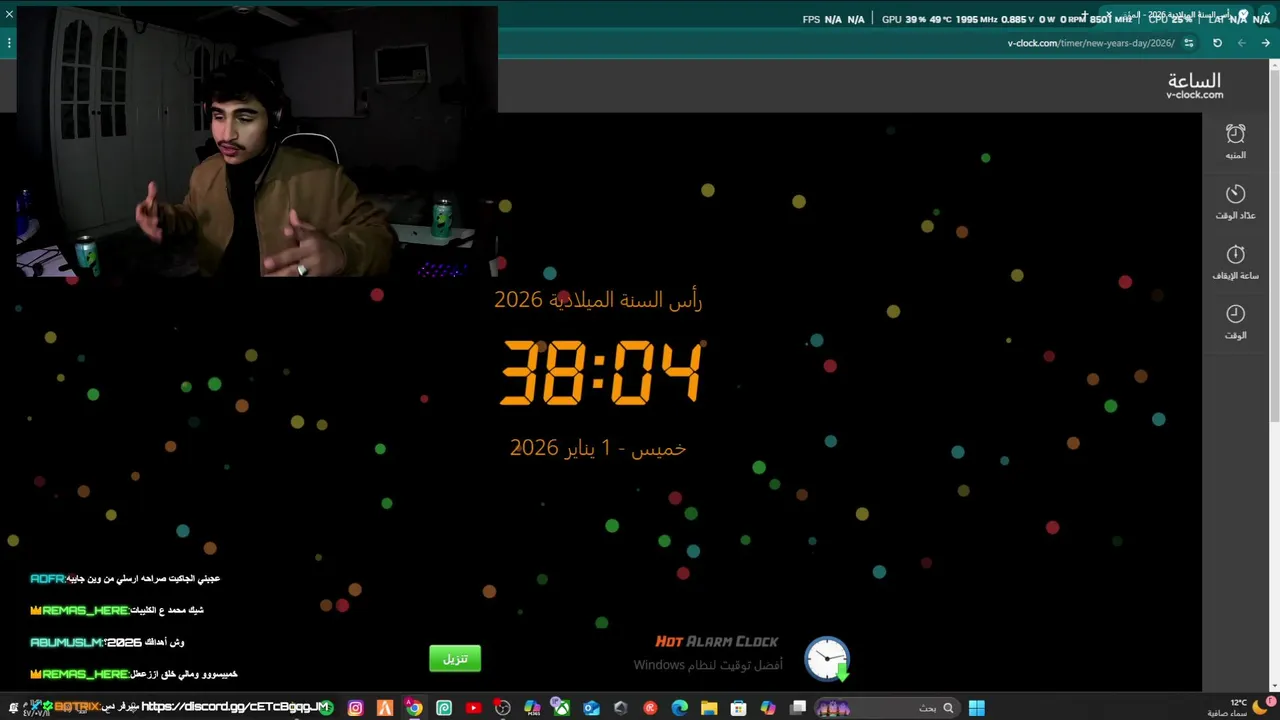Open Outlook from the taskbar
Screen dimensions: 1280x720
(x=591, y=708)
